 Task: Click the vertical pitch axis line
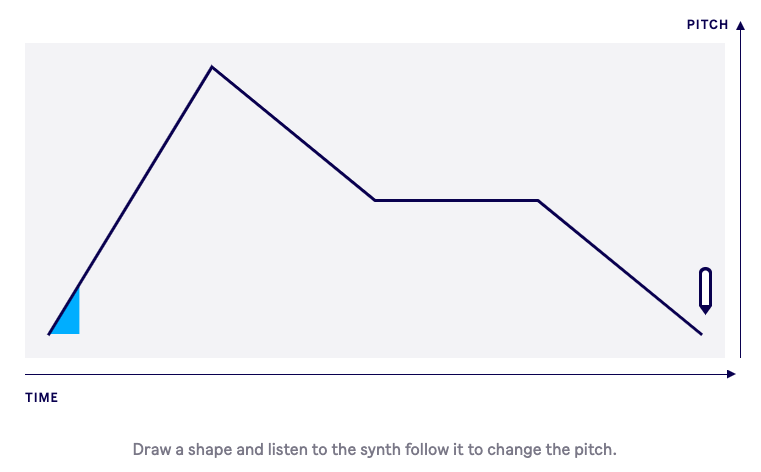coord(740,190)
